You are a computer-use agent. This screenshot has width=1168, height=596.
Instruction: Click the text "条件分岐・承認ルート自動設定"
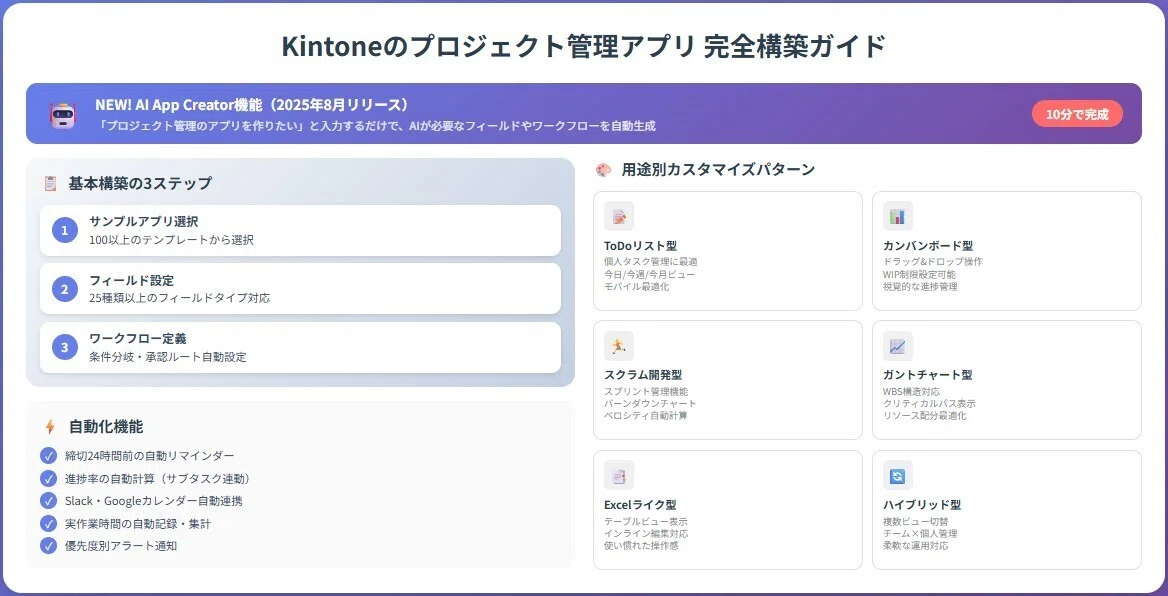(168, 357)
